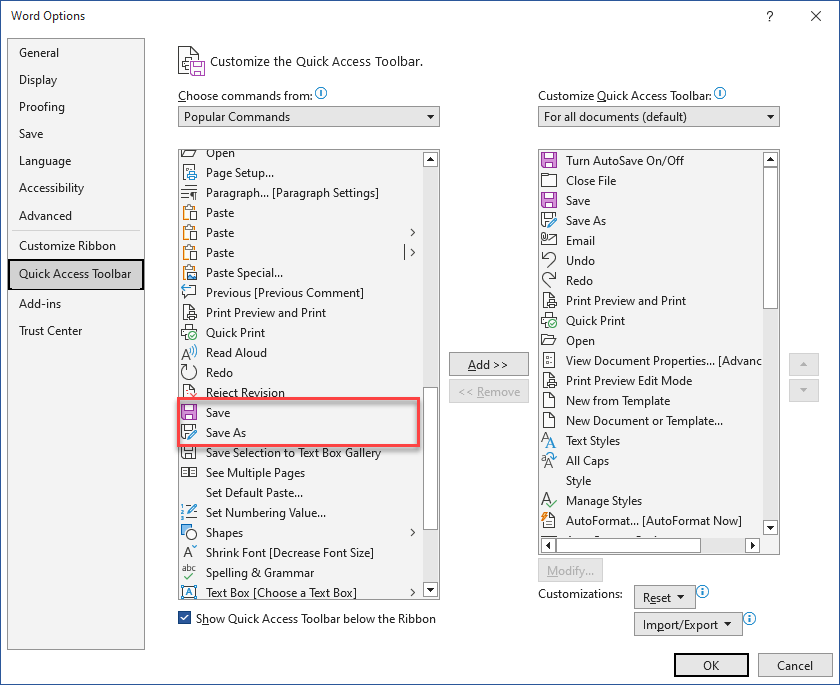Image resolution: width=840 pixels, height=685 pixels.
Task: Click the See Multiple Pages icon
Action: [189, 472]
